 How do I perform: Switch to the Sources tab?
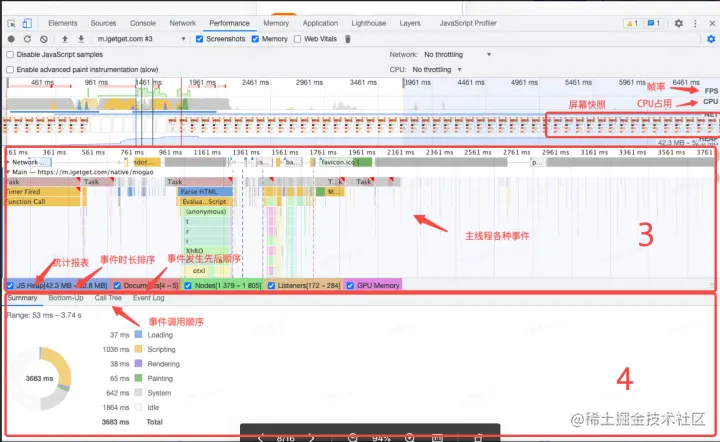pos(103,23)
